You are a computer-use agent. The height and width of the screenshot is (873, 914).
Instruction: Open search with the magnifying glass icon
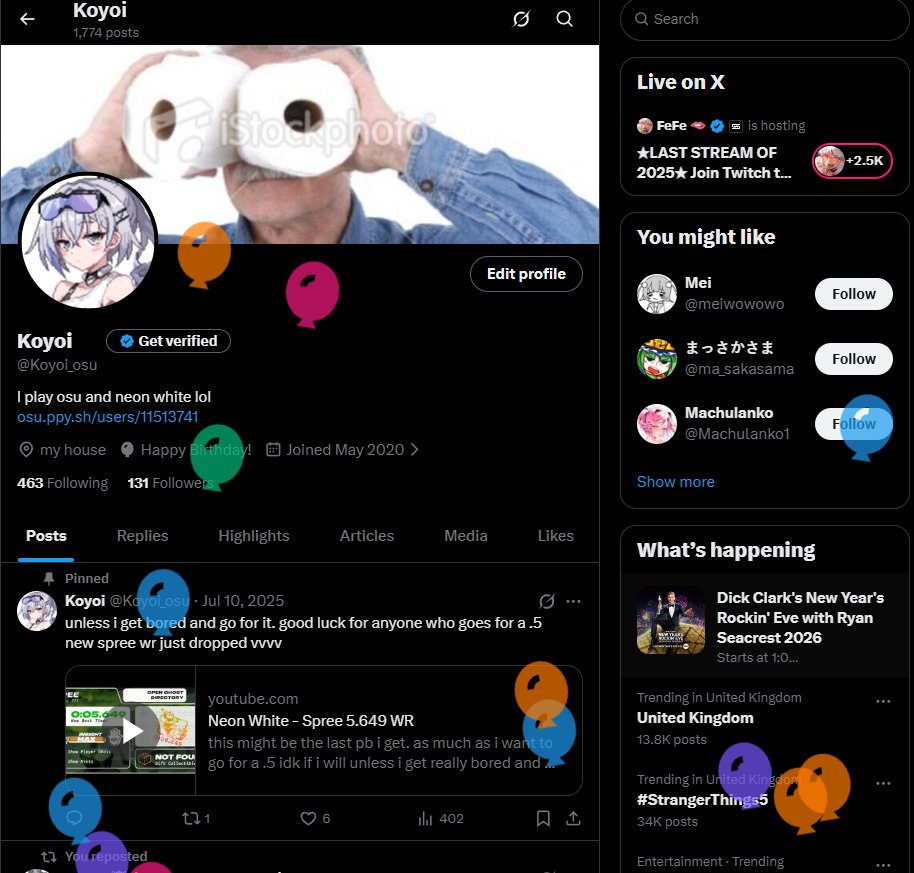564,18
